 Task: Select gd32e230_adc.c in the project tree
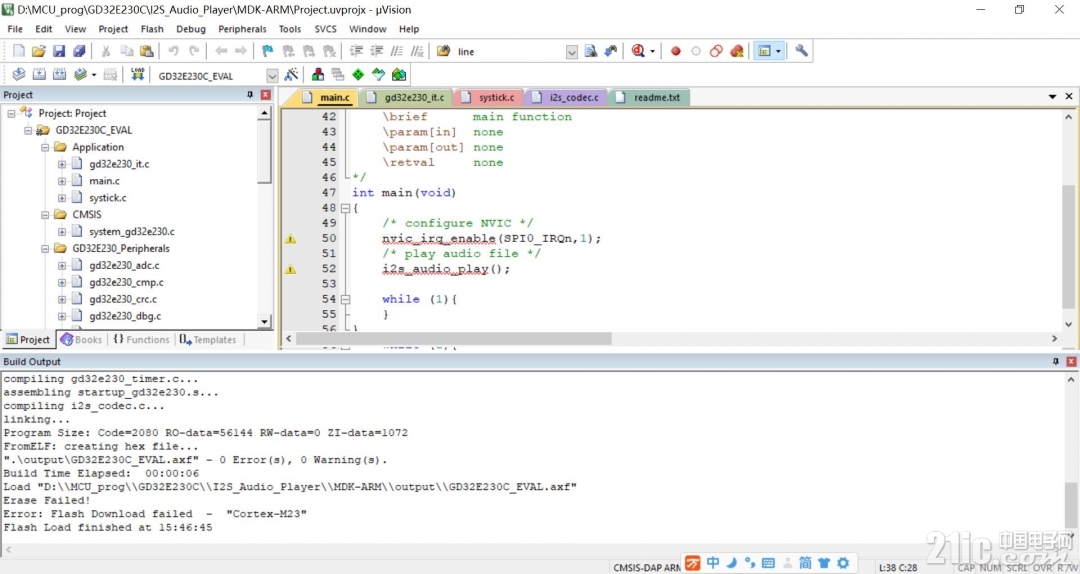click(x=125, y=265)
